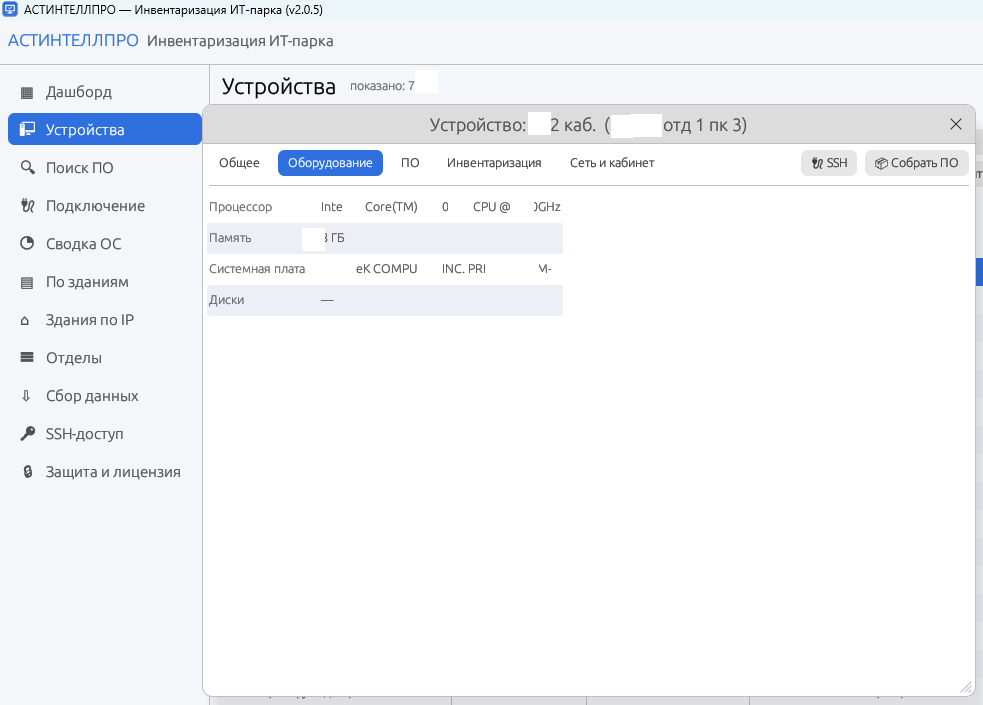Open the По зданиям section

coord(105,281)
